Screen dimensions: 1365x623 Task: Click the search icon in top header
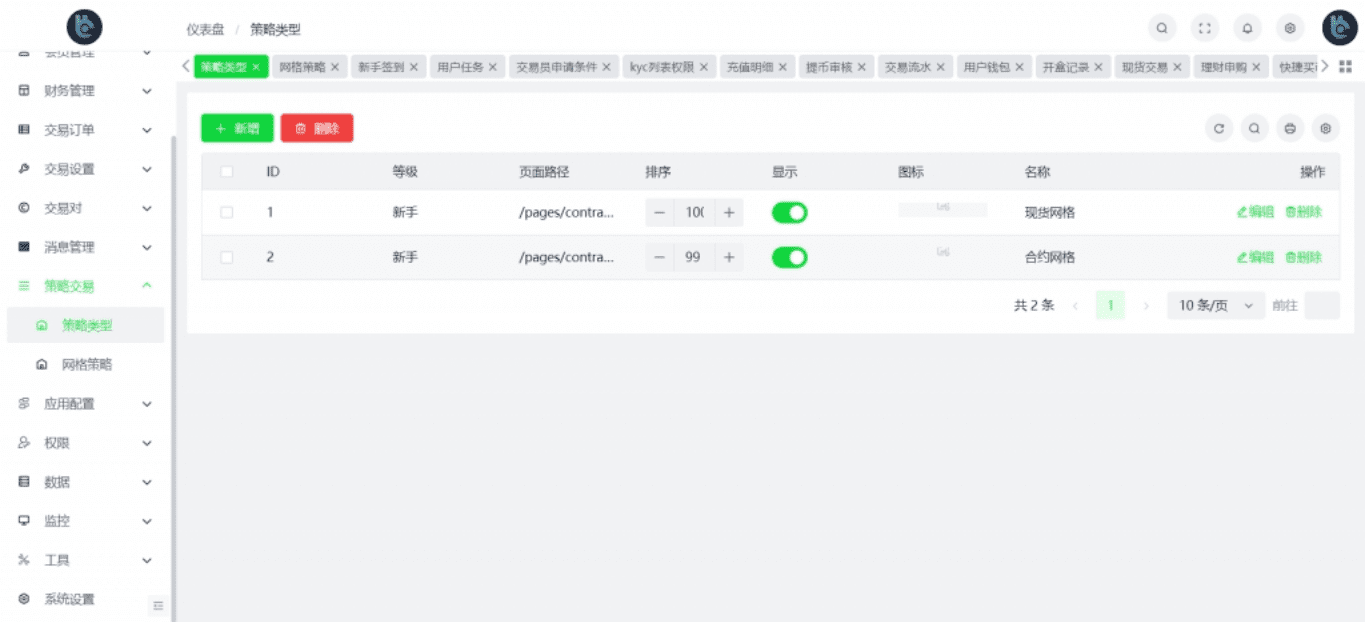(x=1161, y=28)
